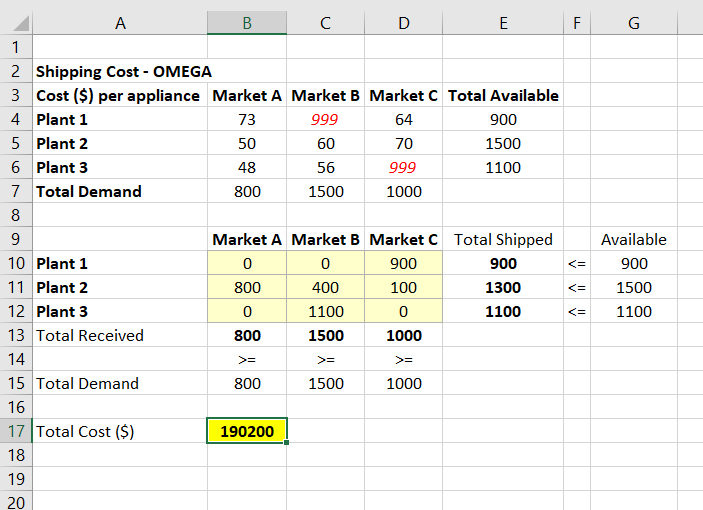Viewport: 703px width, 510px height.
Task: Click '>=' symbol under Market B
Action: (325, 359)
